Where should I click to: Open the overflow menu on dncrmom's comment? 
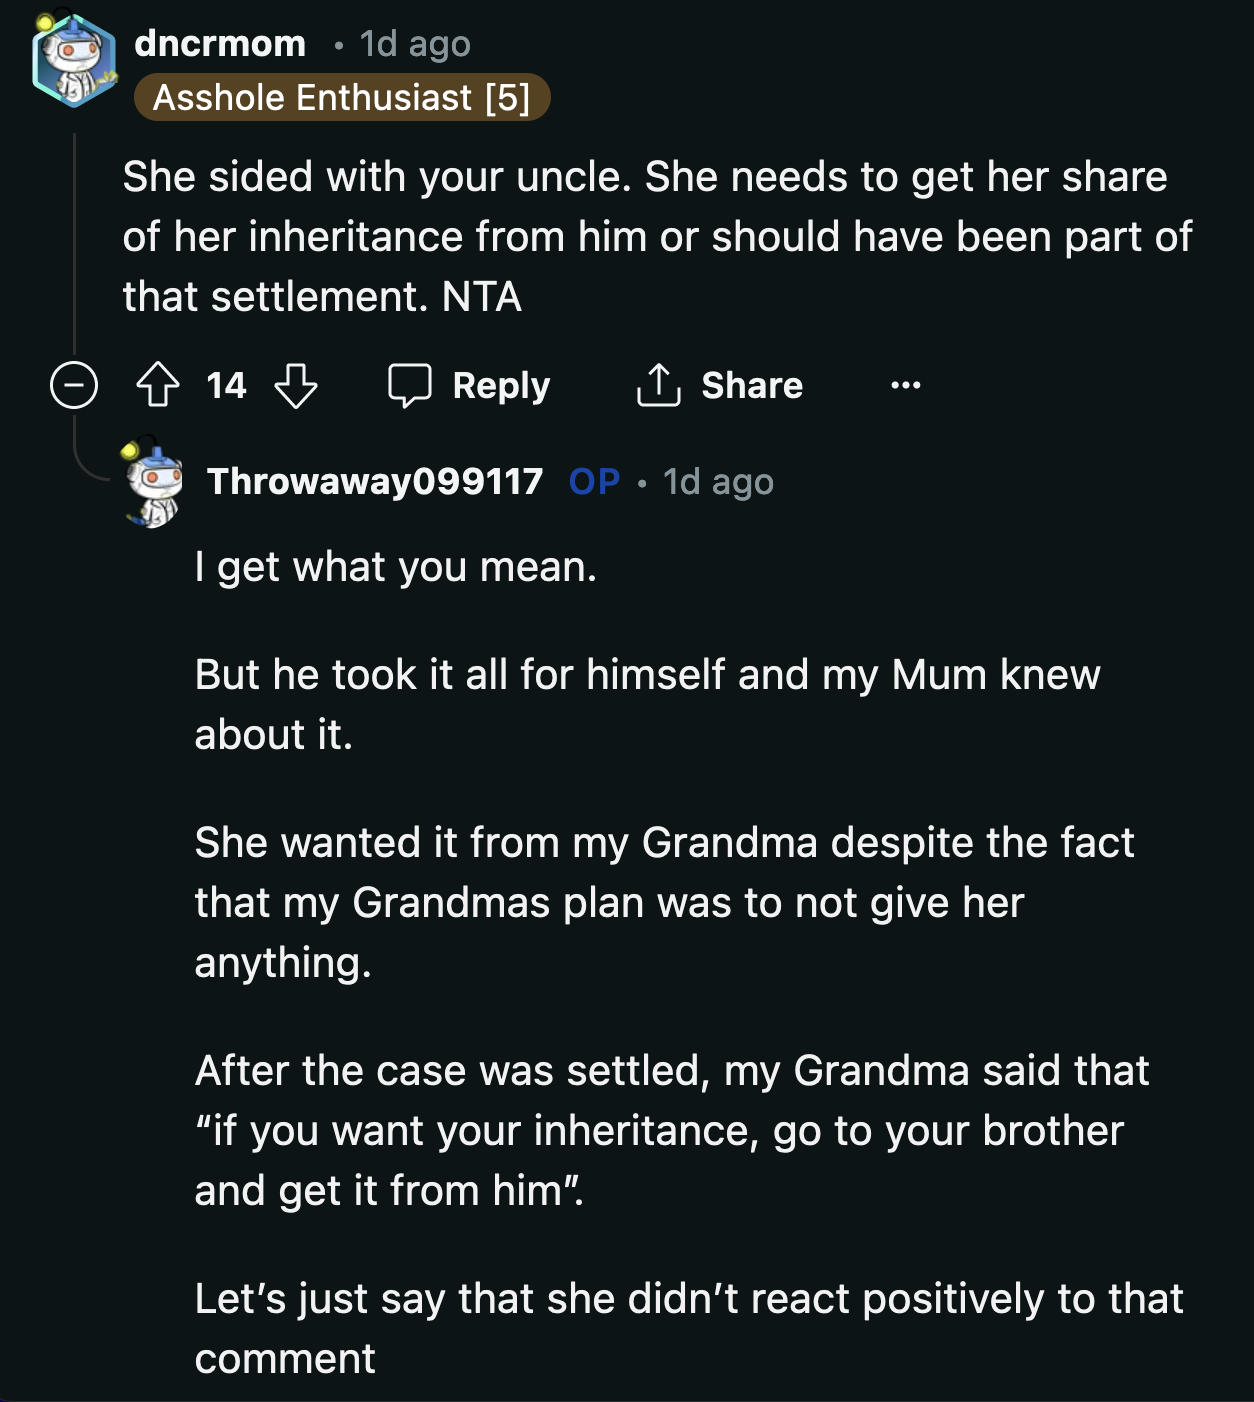coord(905,386)
